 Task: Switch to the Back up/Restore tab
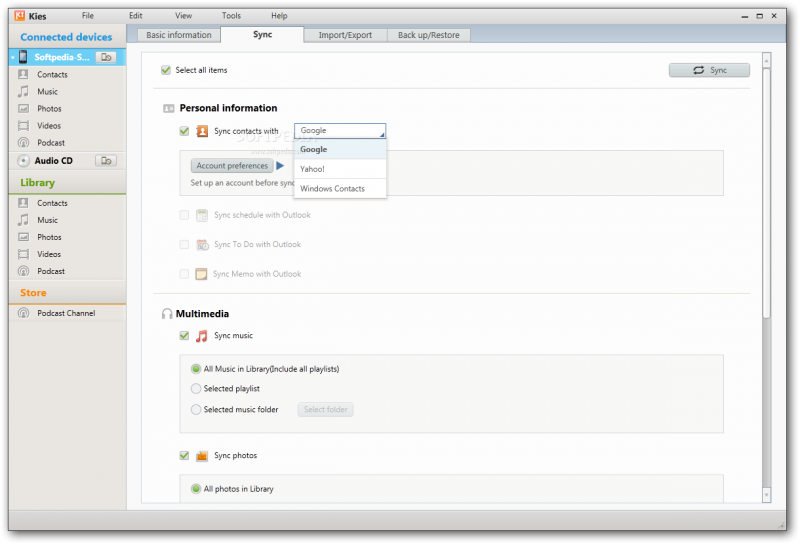click(x=429, y=35)
